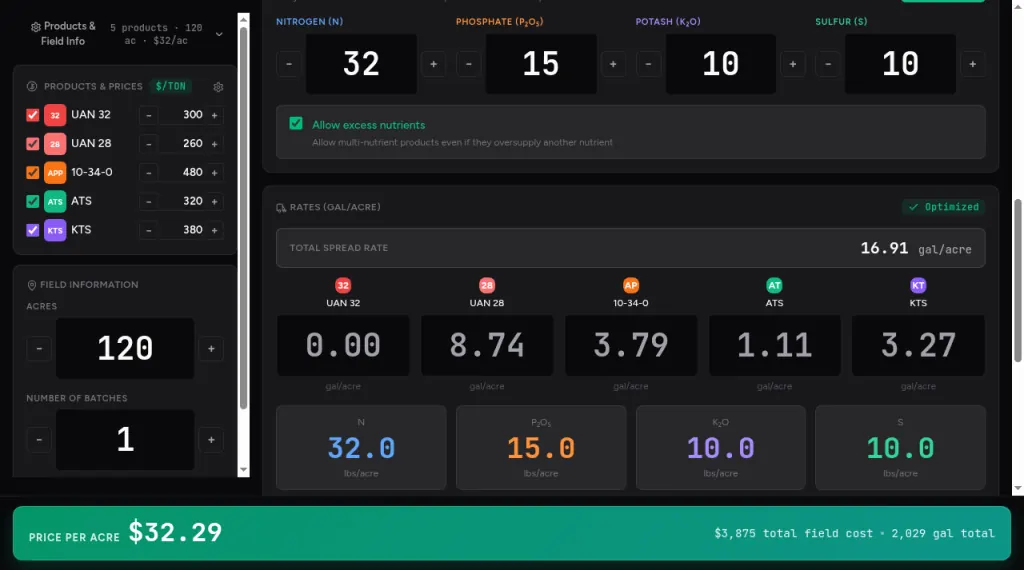Increase Nitrogen target with plus
The image size is (1024, 570).
click(434, 64)
